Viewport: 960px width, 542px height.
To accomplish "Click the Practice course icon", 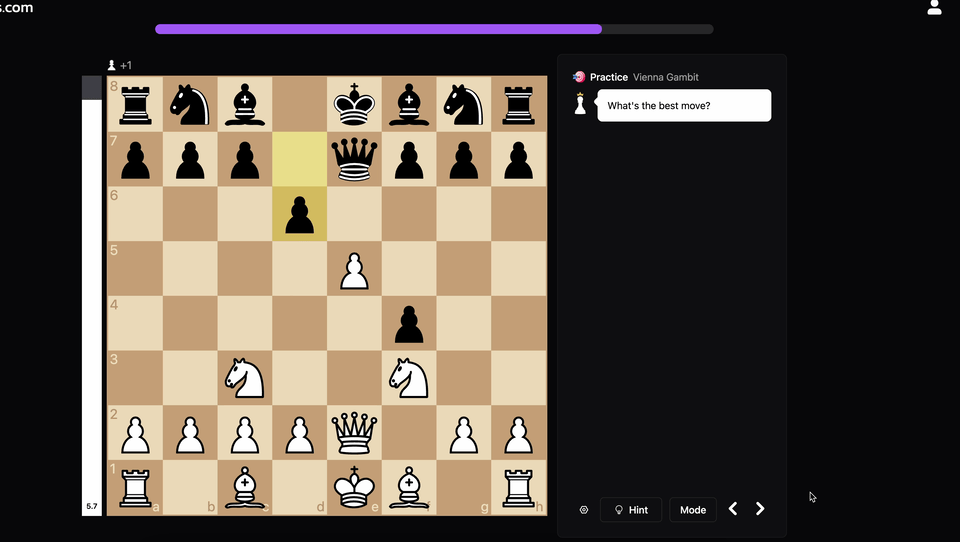I will point(579,77).
